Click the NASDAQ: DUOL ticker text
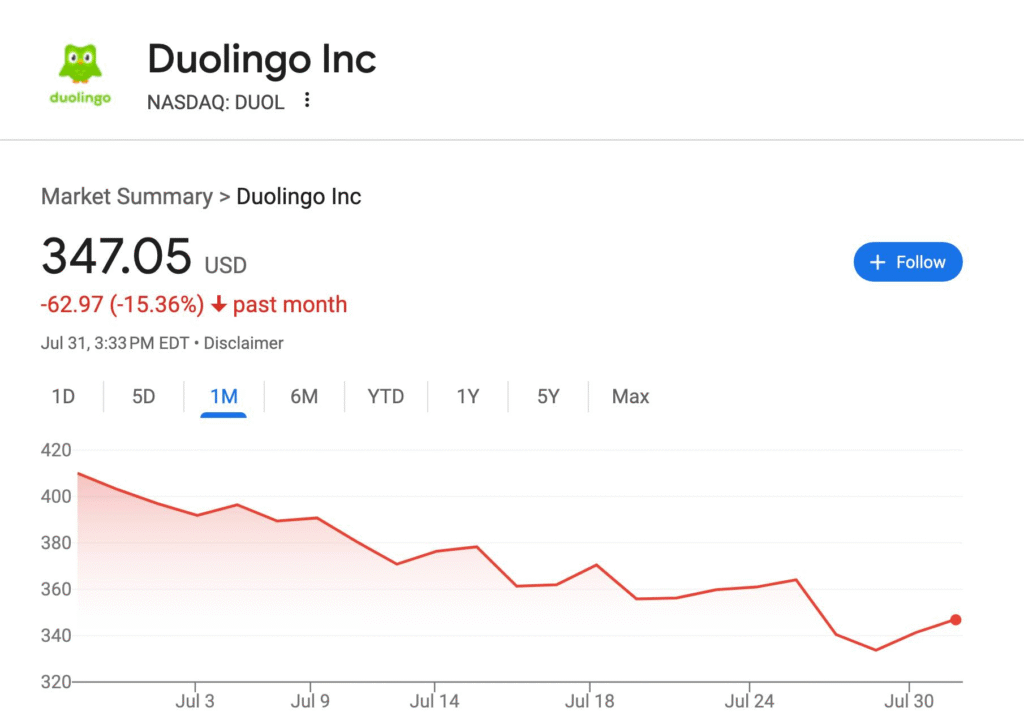Screen dimensions: 1024x725 click(x=215, y=101)
